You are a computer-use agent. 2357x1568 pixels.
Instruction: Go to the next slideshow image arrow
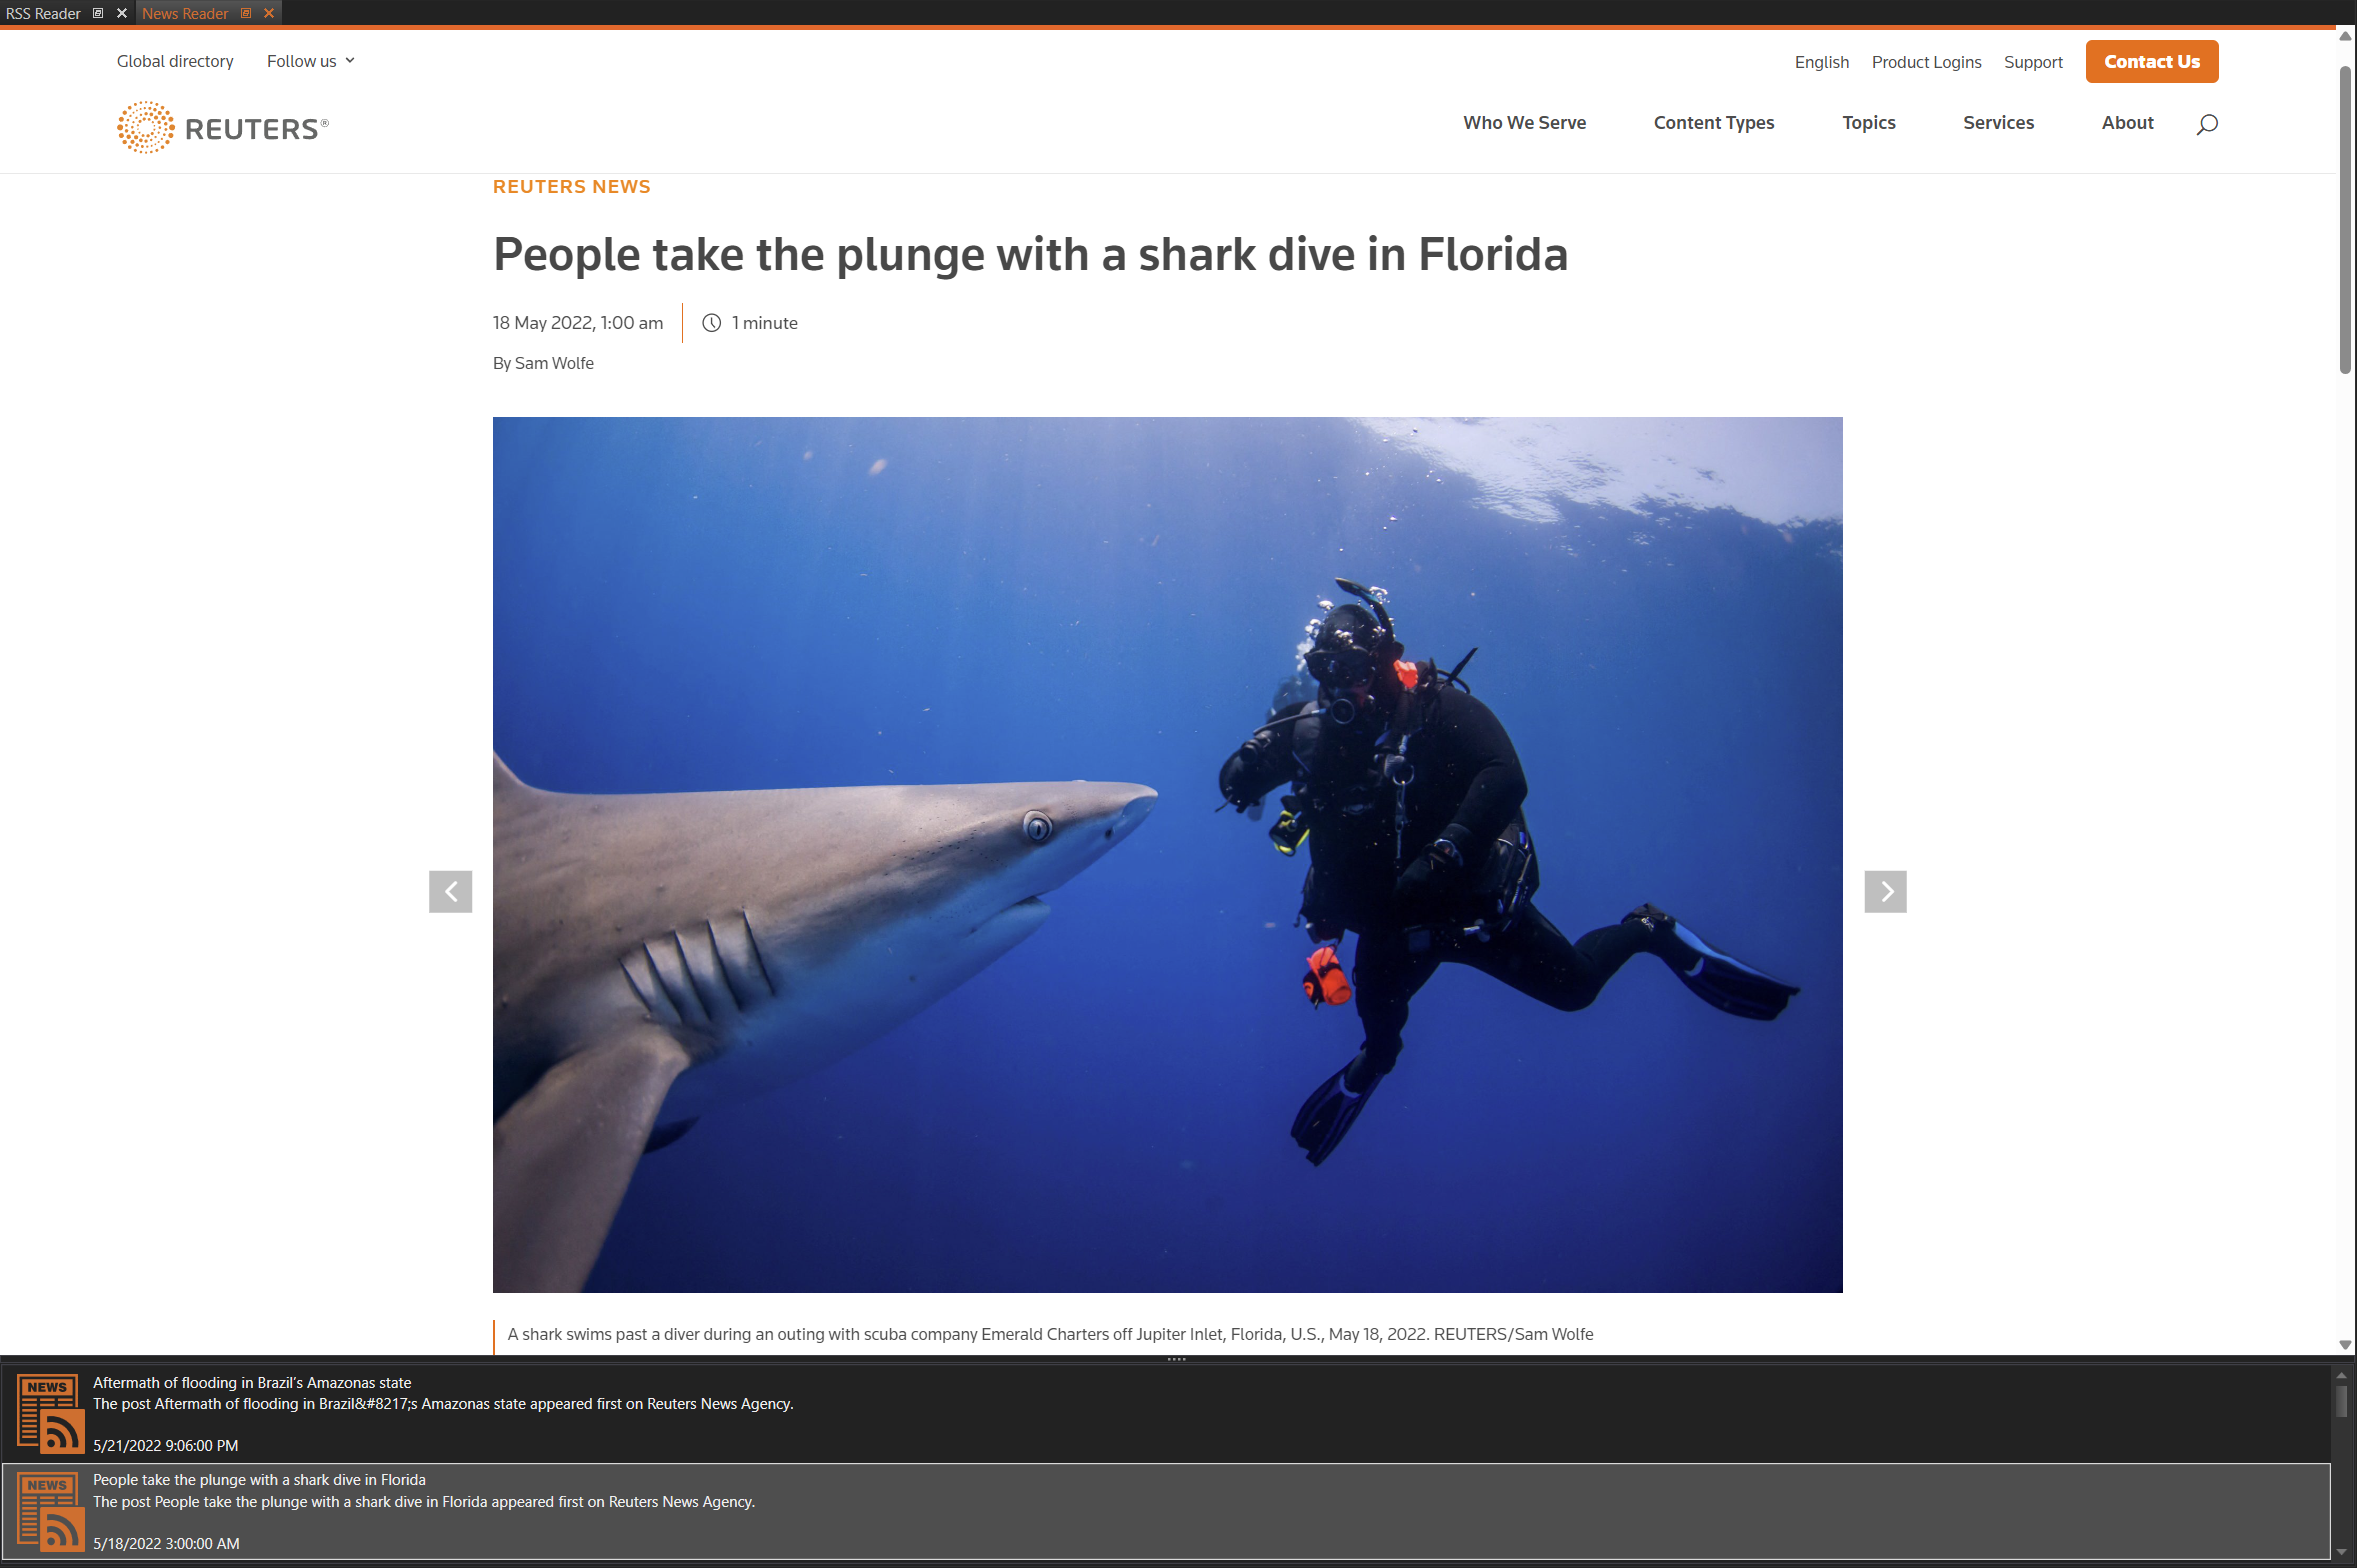(1884, 891)
